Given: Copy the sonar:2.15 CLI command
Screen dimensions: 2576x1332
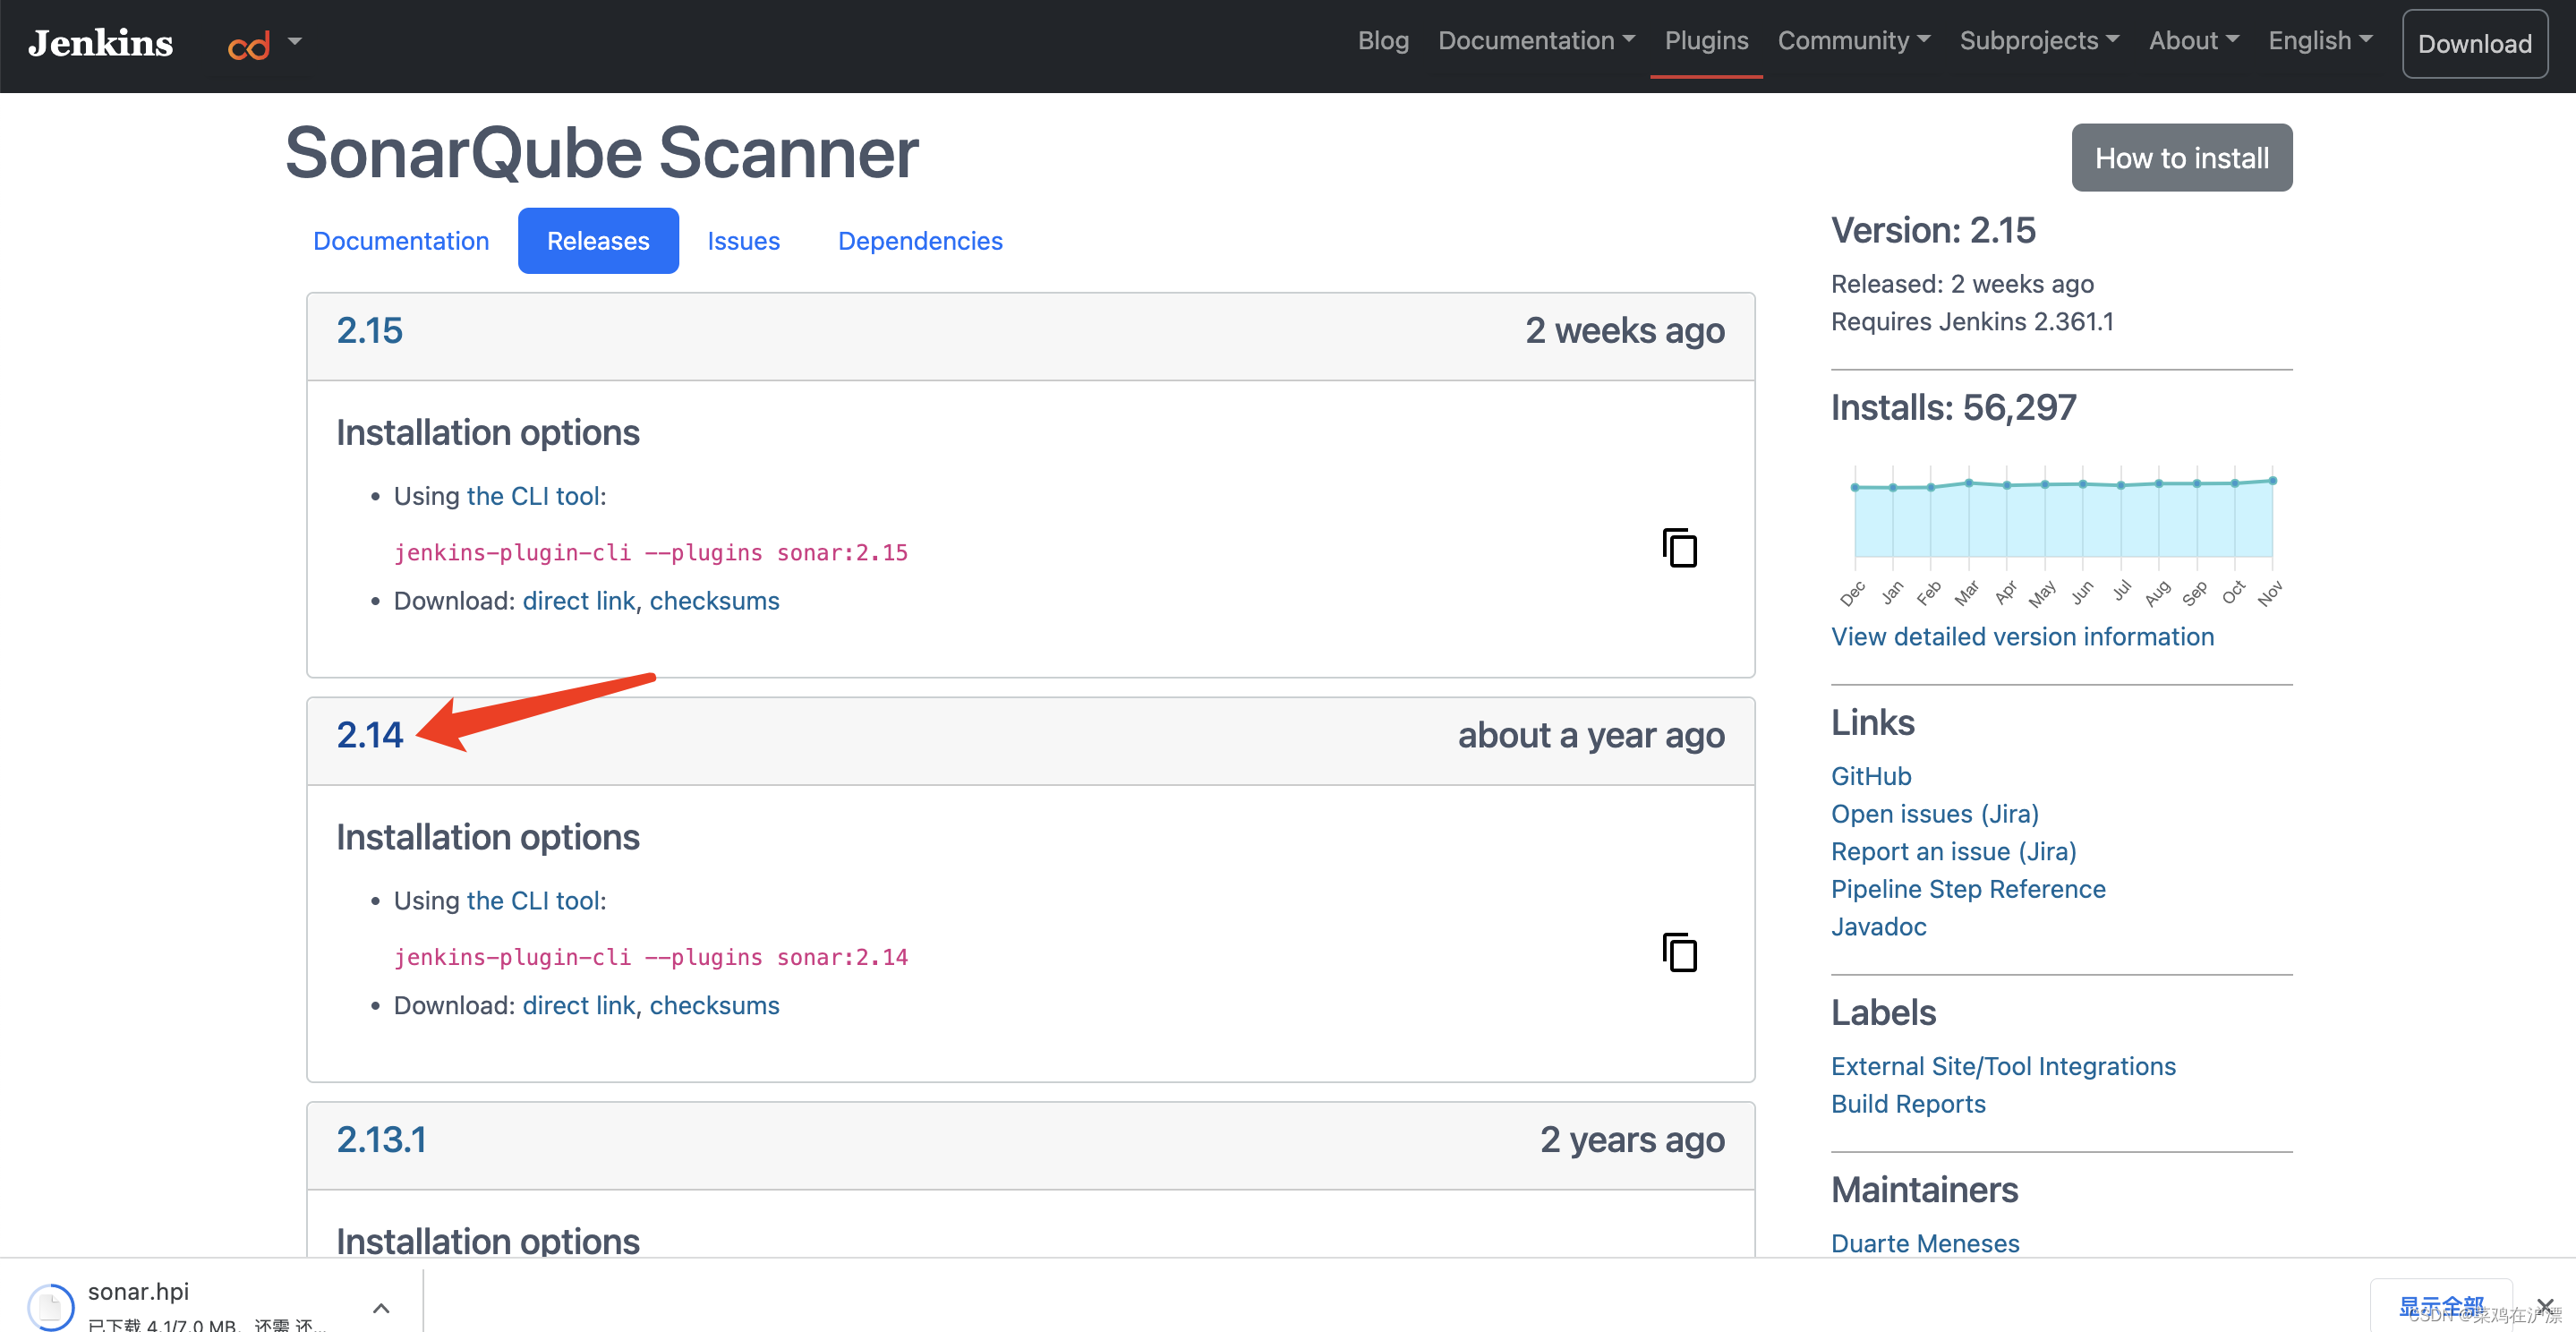Looking at the screenshot, I should pyautogui.click(x=1679, y=548).
